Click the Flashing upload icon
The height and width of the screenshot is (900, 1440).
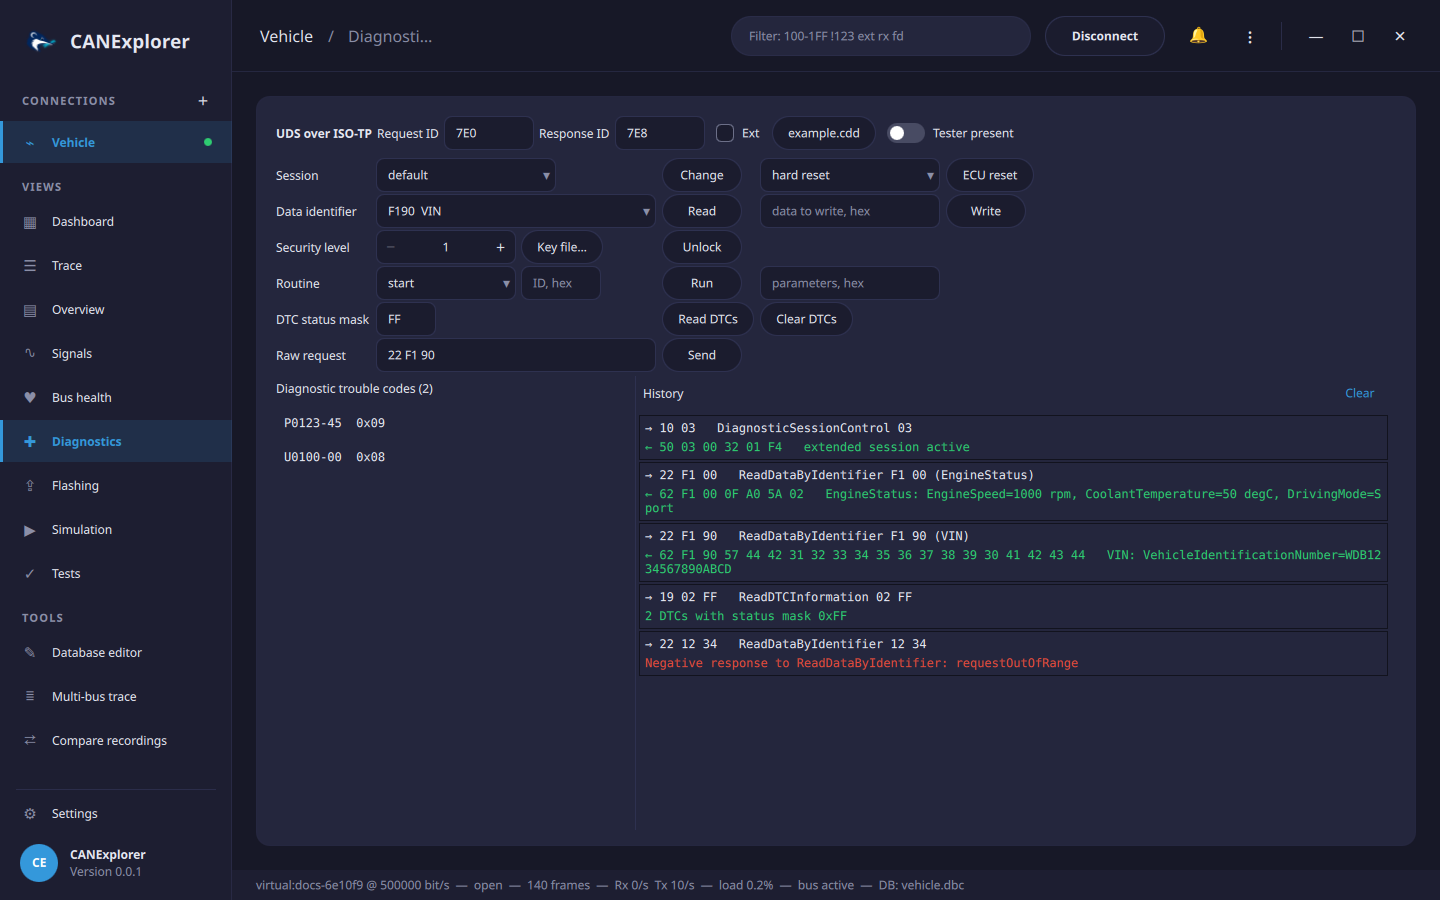pos(30,486)
